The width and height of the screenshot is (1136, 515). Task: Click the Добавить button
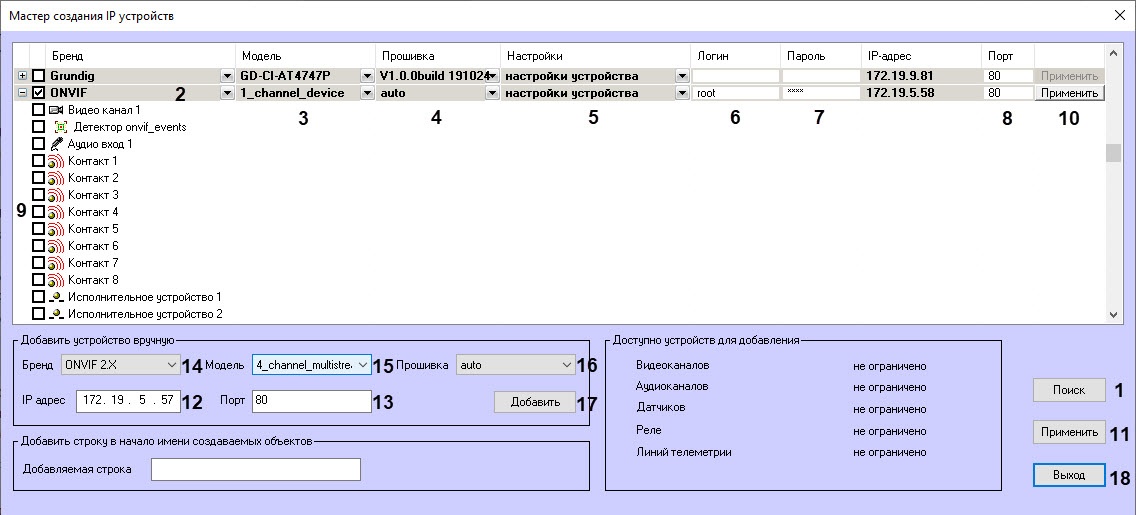(x=534, y=402)
